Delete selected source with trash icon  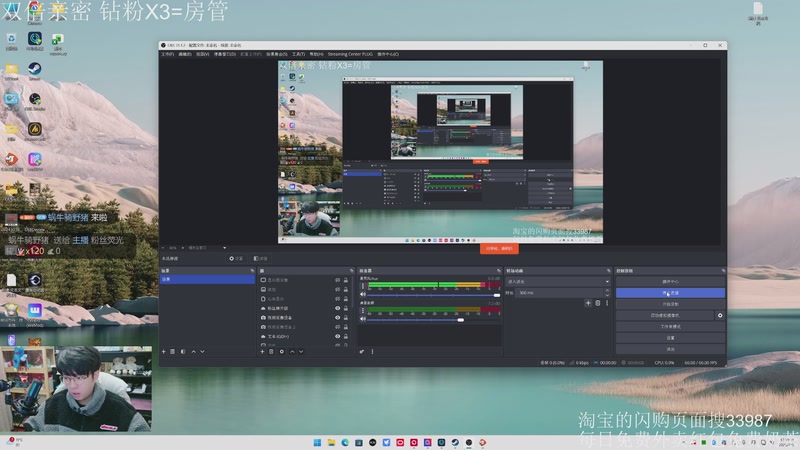[x=271, y=352]
